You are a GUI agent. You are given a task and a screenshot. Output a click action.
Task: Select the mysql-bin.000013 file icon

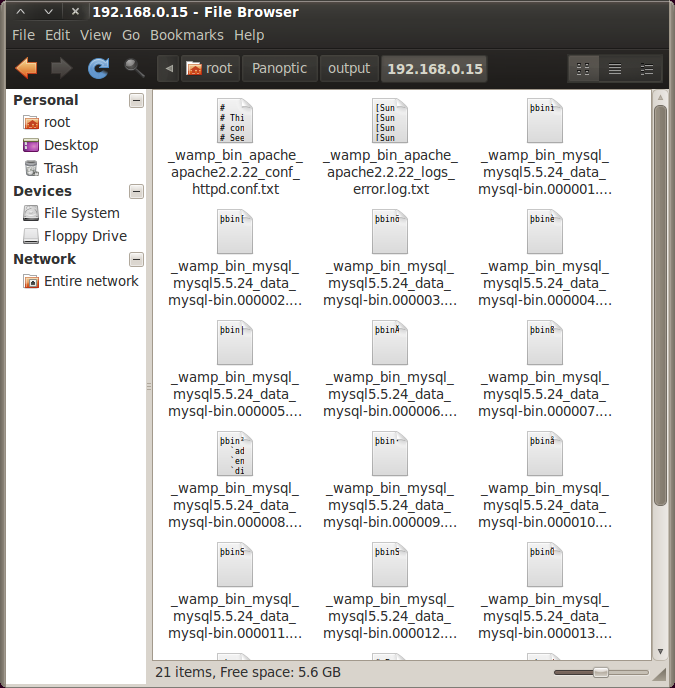point(545,565)
